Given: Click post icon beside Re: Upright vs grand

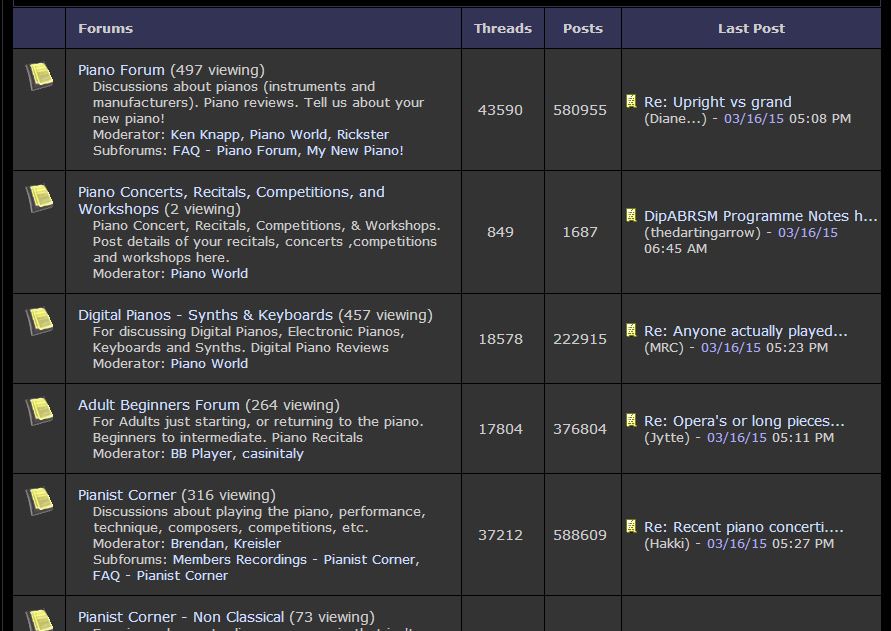Looking at the screenshot, I should click(631, 101).
